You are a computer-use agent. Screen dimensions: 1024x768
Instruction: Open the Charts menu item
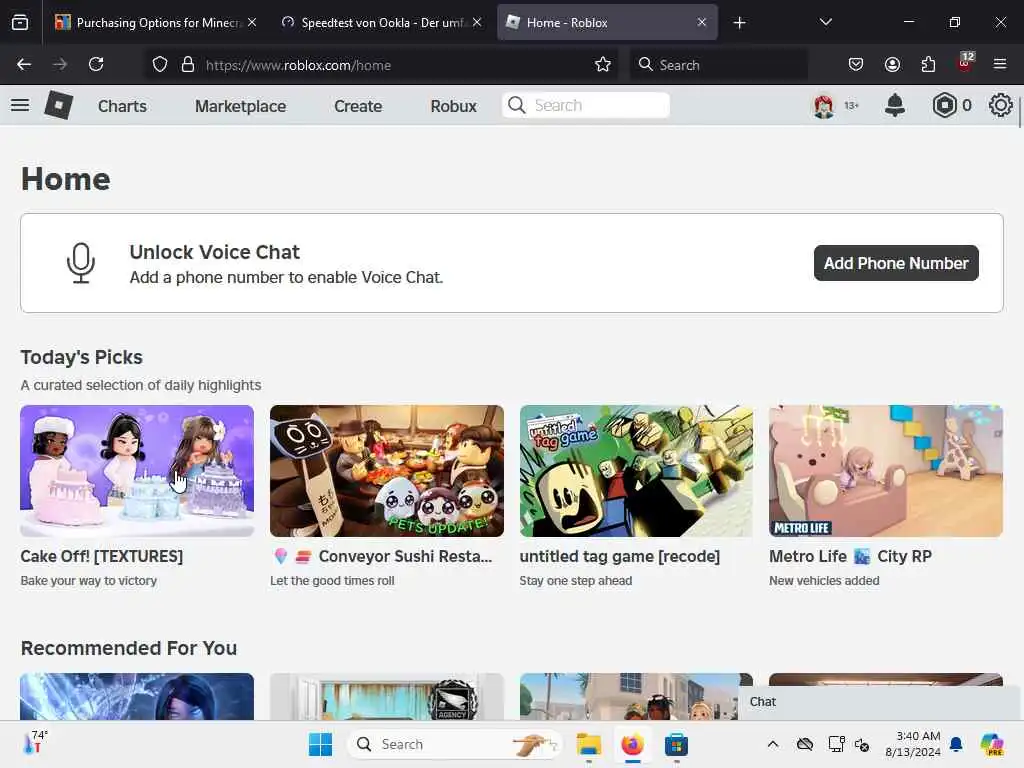[122, 106]
